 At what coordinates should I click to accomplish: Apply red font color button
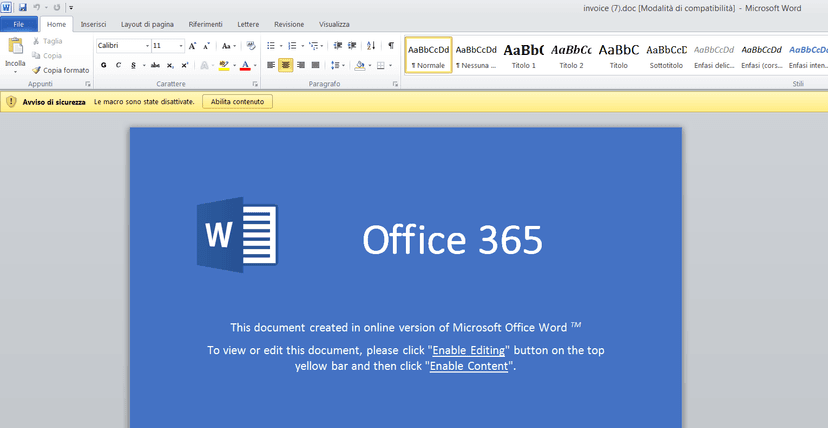point(245,65)
